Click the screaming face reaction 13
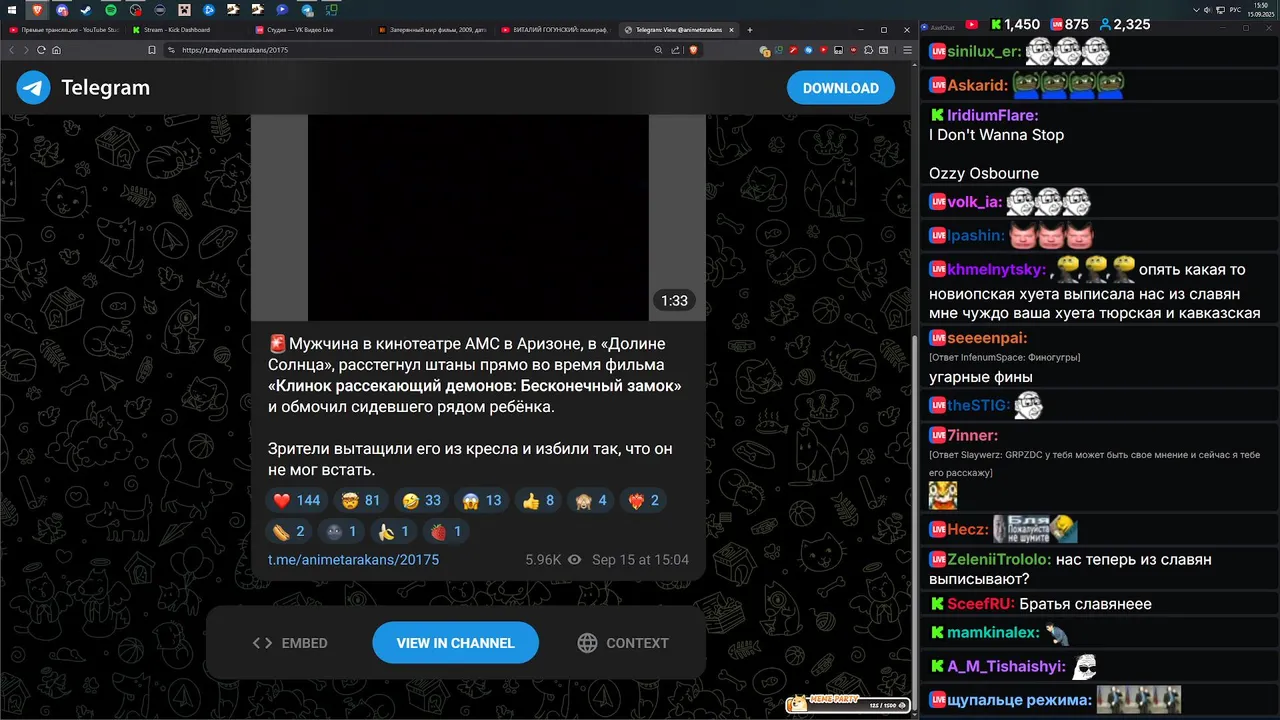Viewport: 1280px width, 720px height. pyautogui.click(x=483, y=500)
